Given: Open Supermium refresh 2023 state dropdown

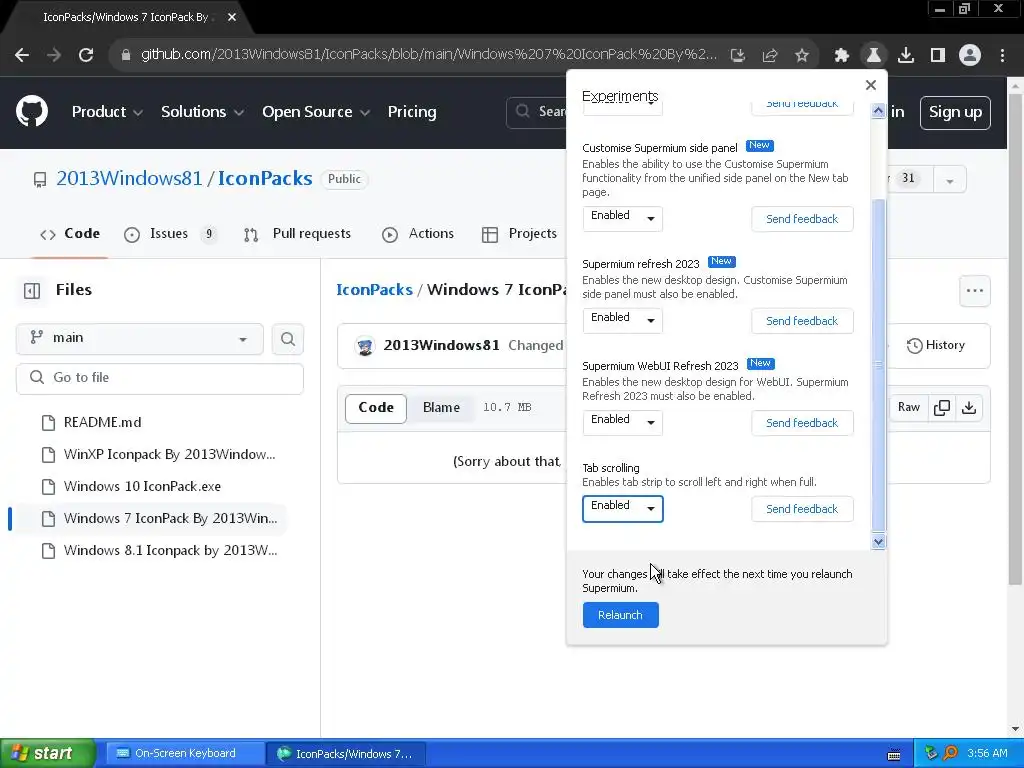Looking at the screenshot, I should pos(622,320).
